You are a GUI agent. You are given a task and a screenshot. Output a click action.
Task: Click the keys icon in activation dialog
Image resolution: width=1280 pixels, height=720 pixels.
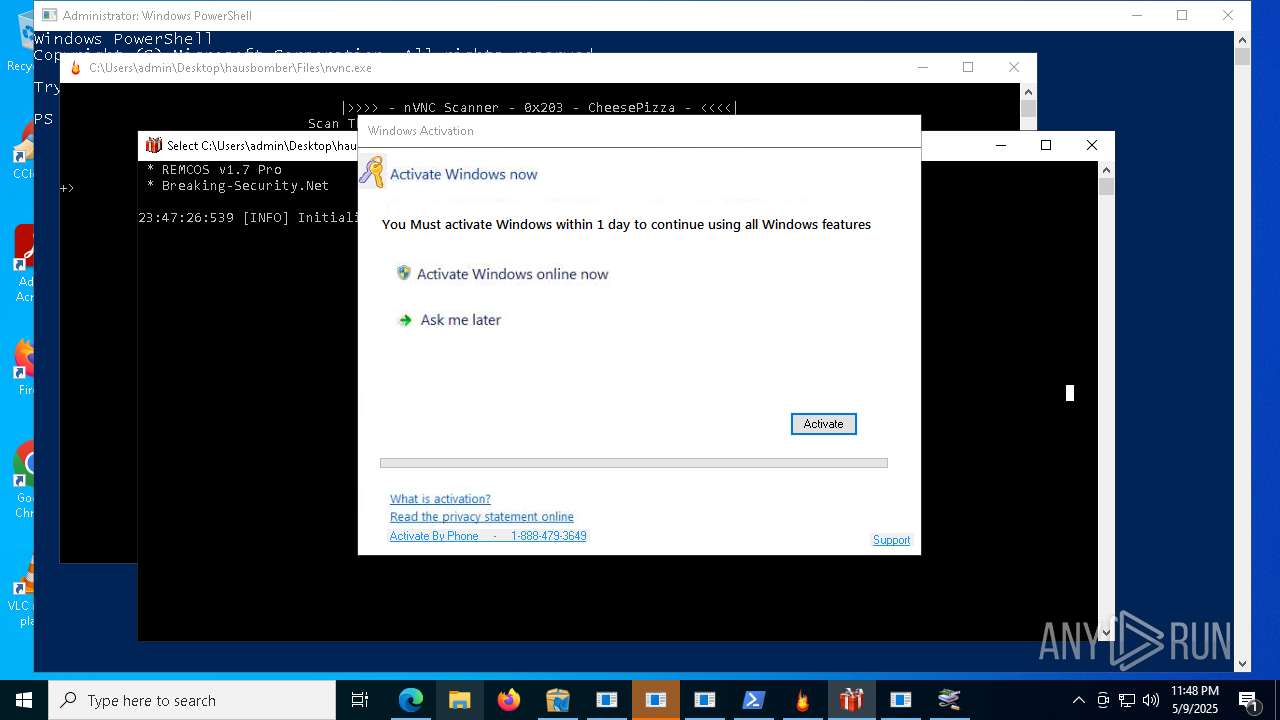point(372,172)
